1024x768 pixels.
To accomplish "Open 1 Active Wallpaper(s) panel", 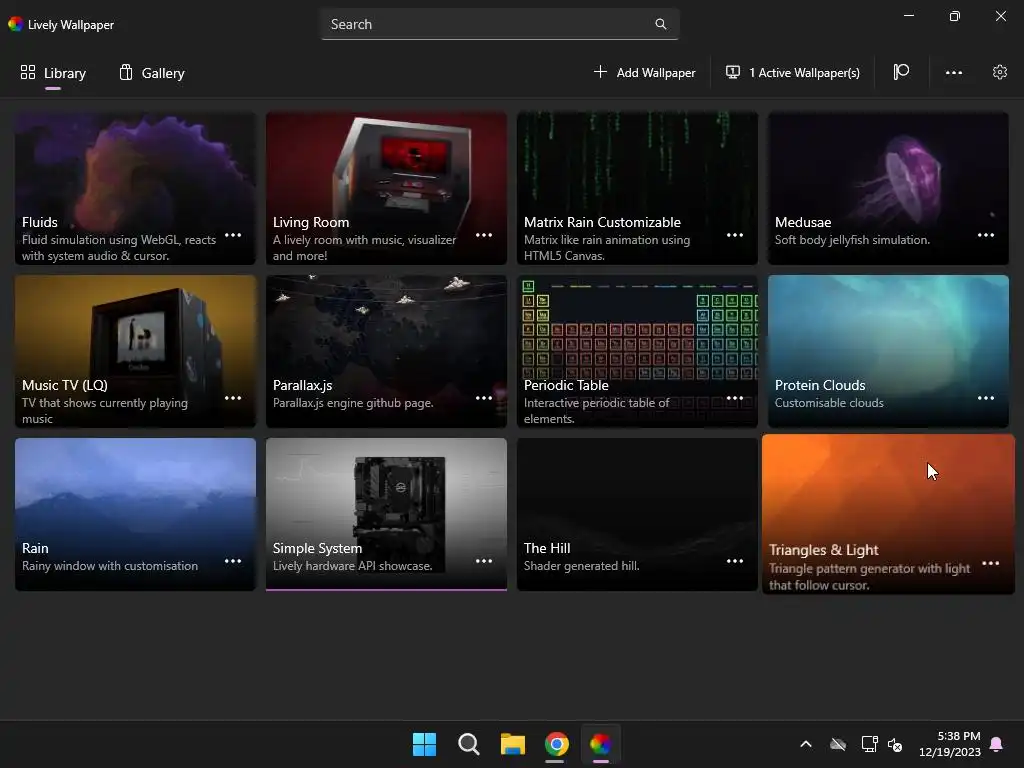I will point(793,72).
